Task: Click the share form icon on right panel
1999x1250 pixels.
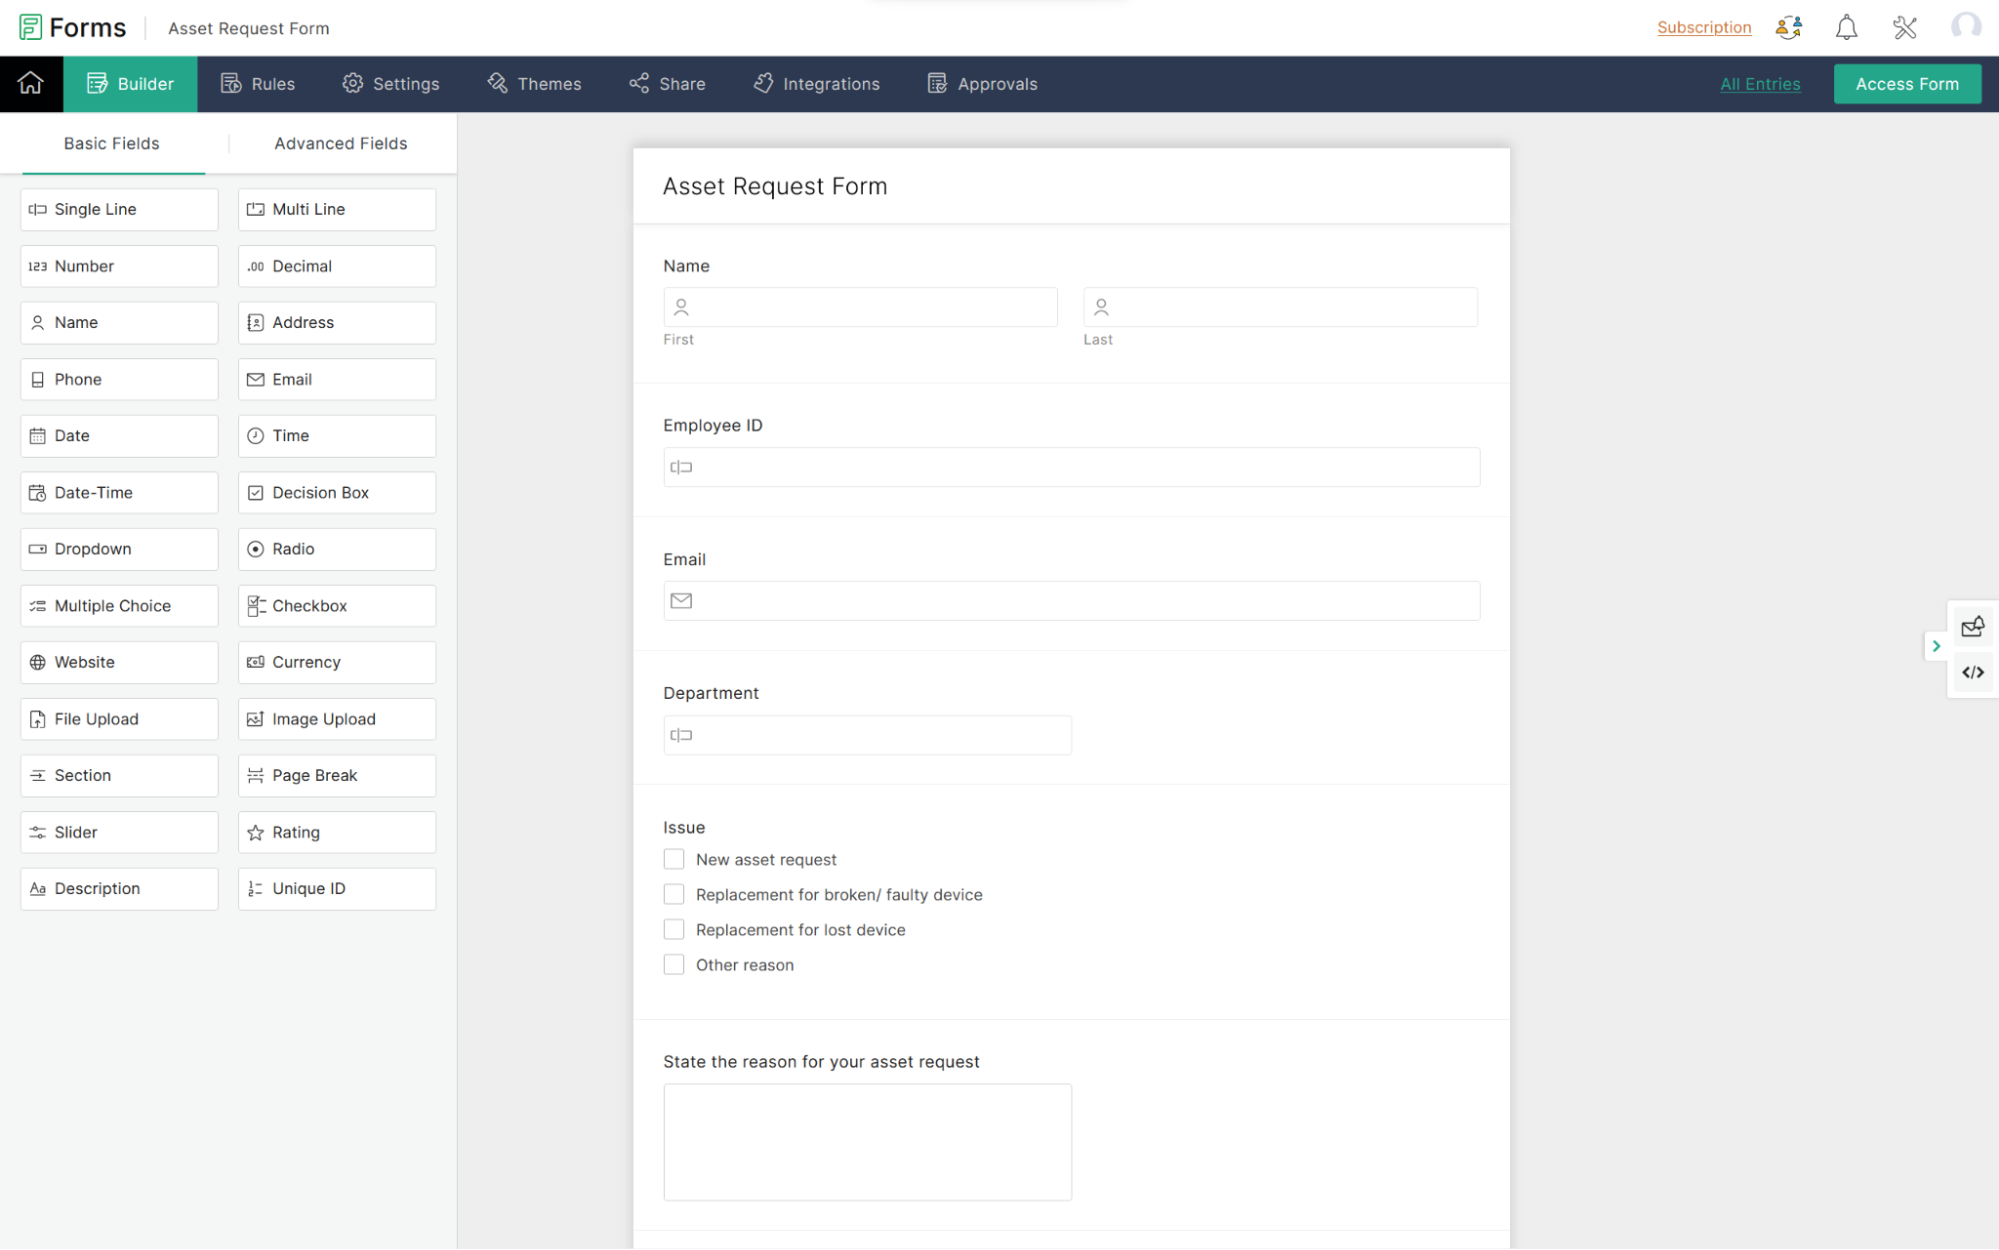Action: coord(1972,627)
